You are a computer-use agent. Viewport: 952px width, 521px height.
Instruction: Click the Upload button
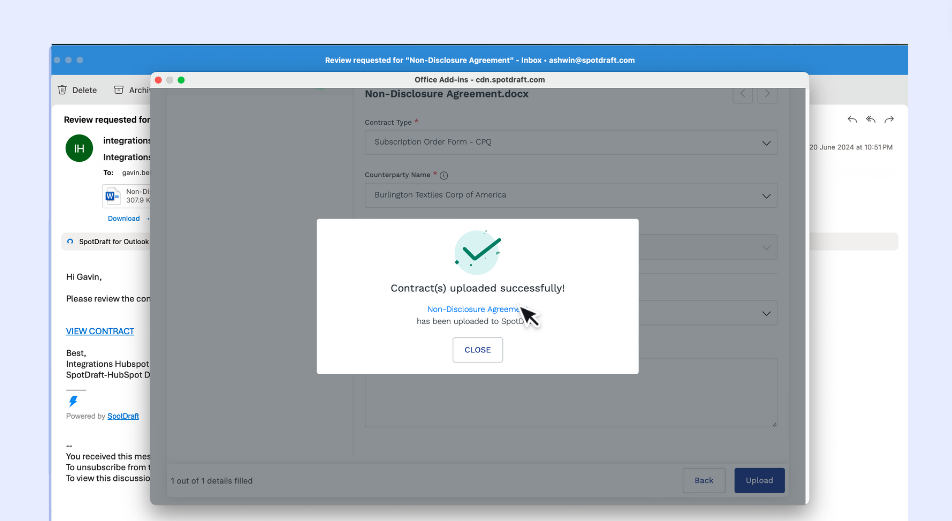(x=760, y=480)
